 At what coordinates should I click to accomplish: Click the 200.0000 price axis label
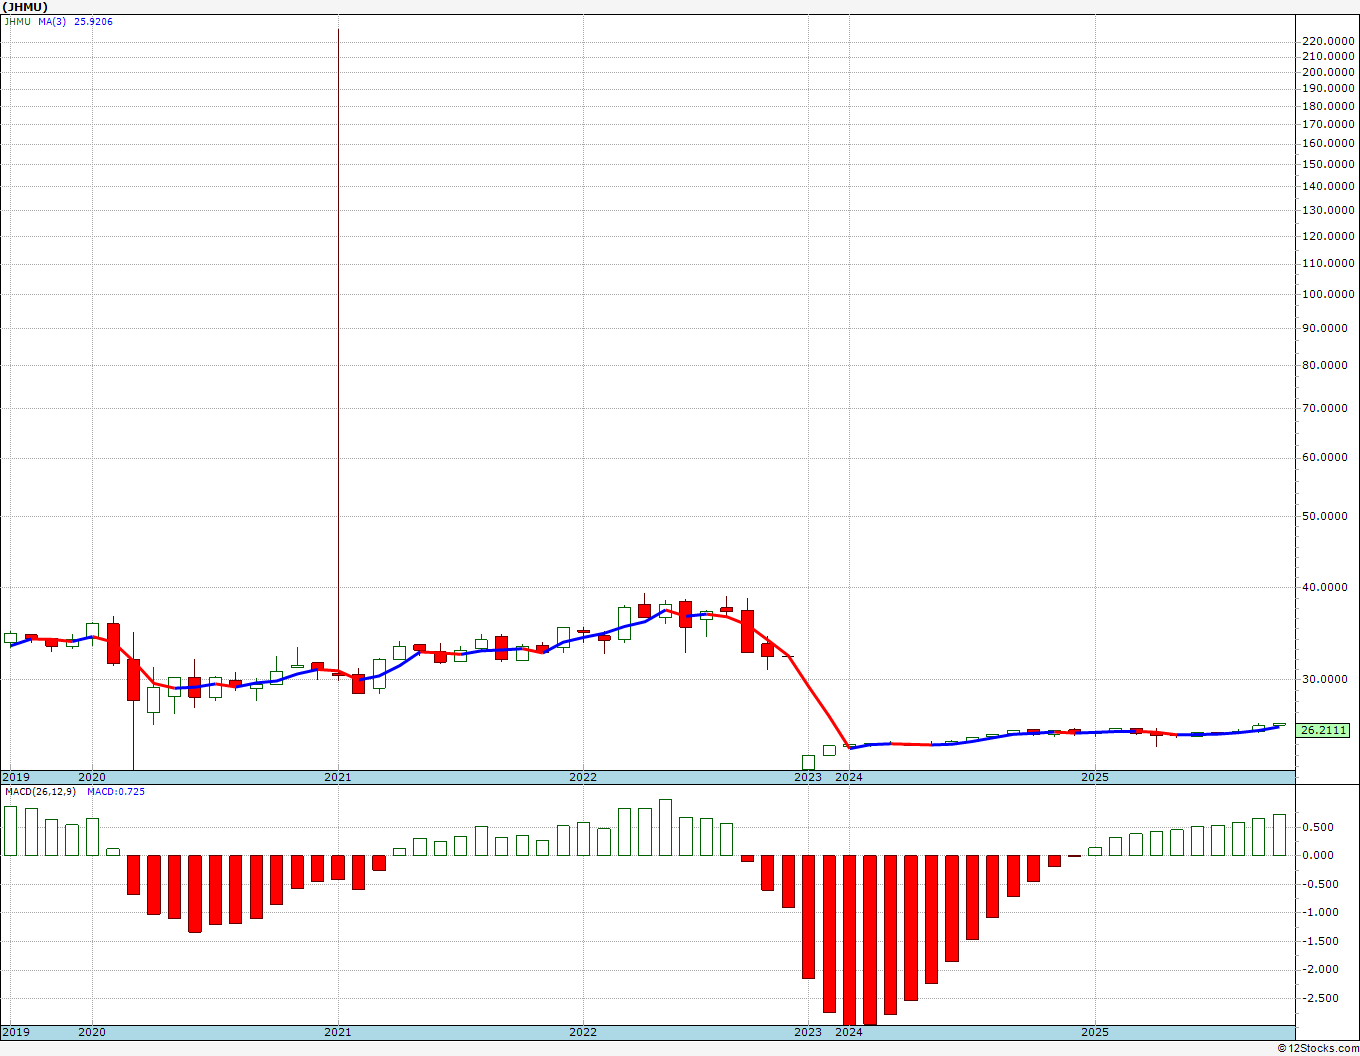click(1328, 72)
